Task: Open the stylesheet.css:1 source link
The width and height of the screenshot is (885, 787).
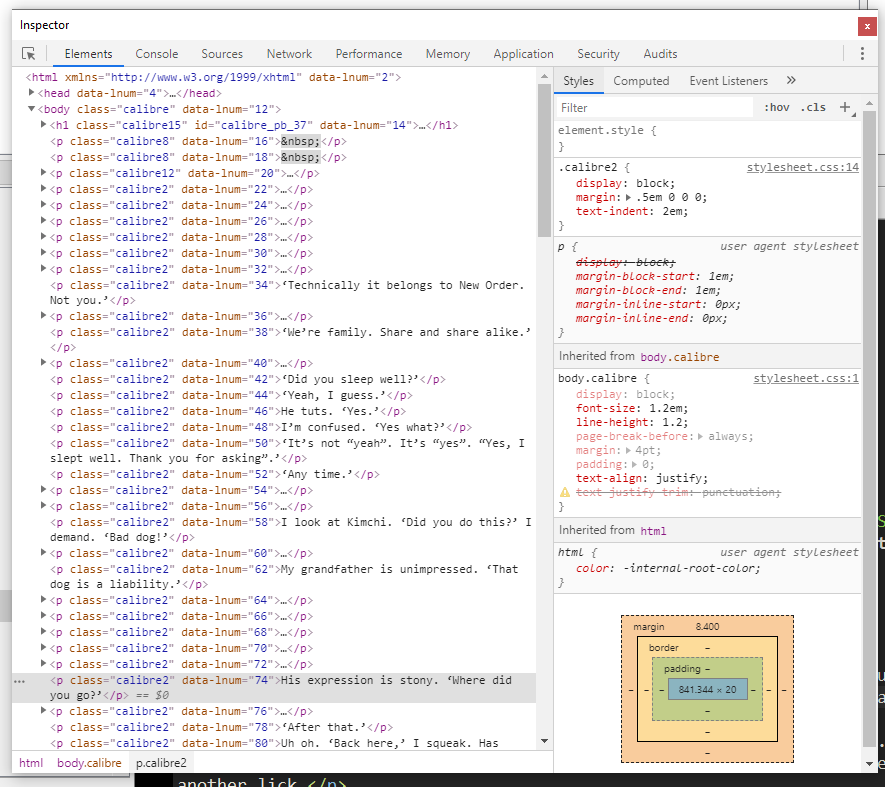Action: coord(805,378)
